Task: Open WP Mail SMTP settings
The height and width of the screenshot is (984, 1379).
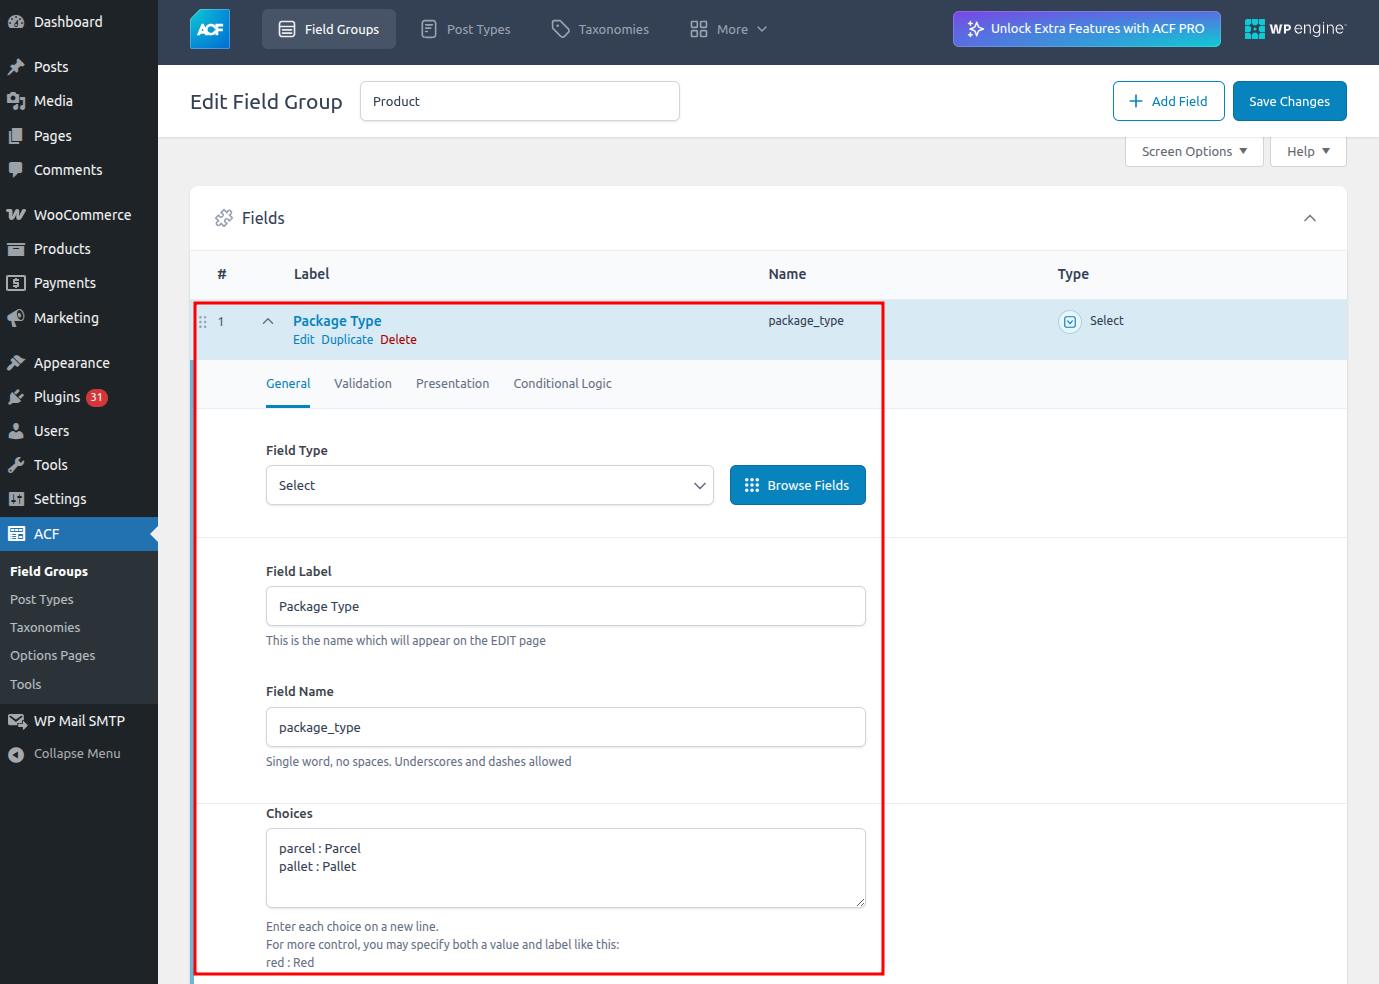Action: point(79,721)
